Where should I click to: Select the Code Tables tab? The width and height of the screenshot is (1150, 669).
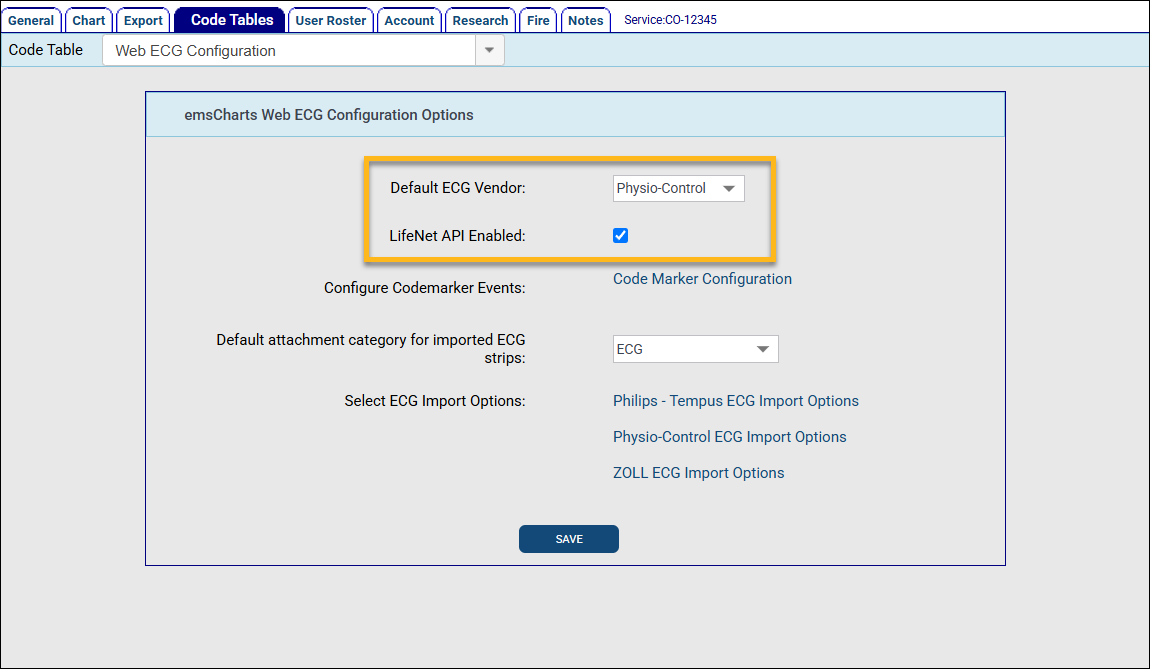click(x=231, y=20)
